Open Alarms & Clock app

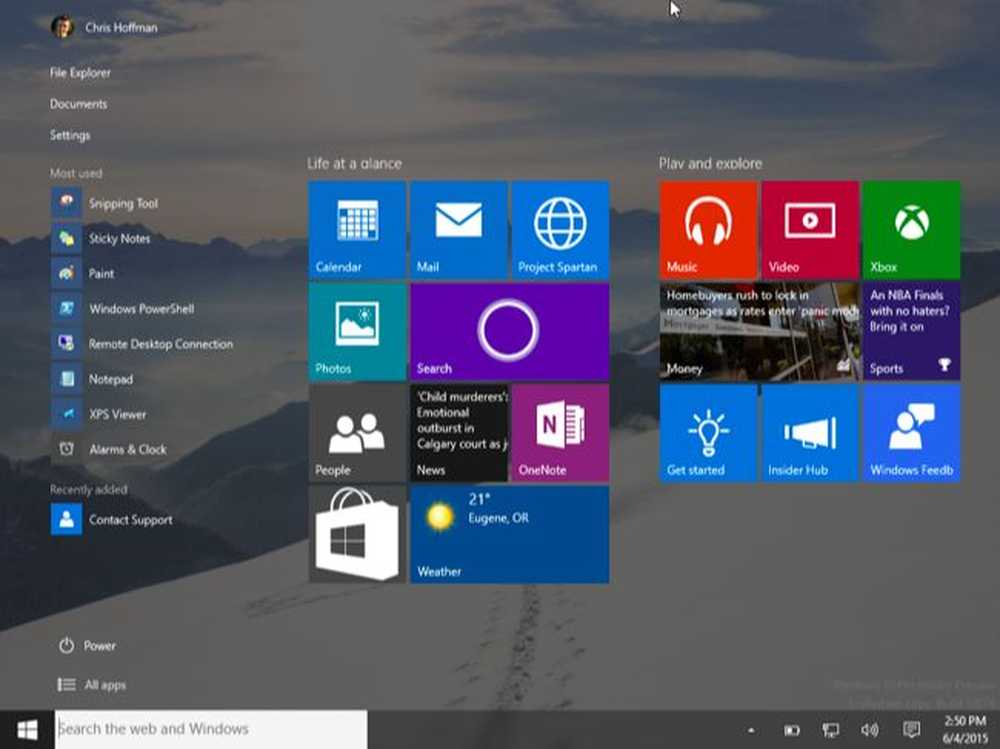pos(109,449)
